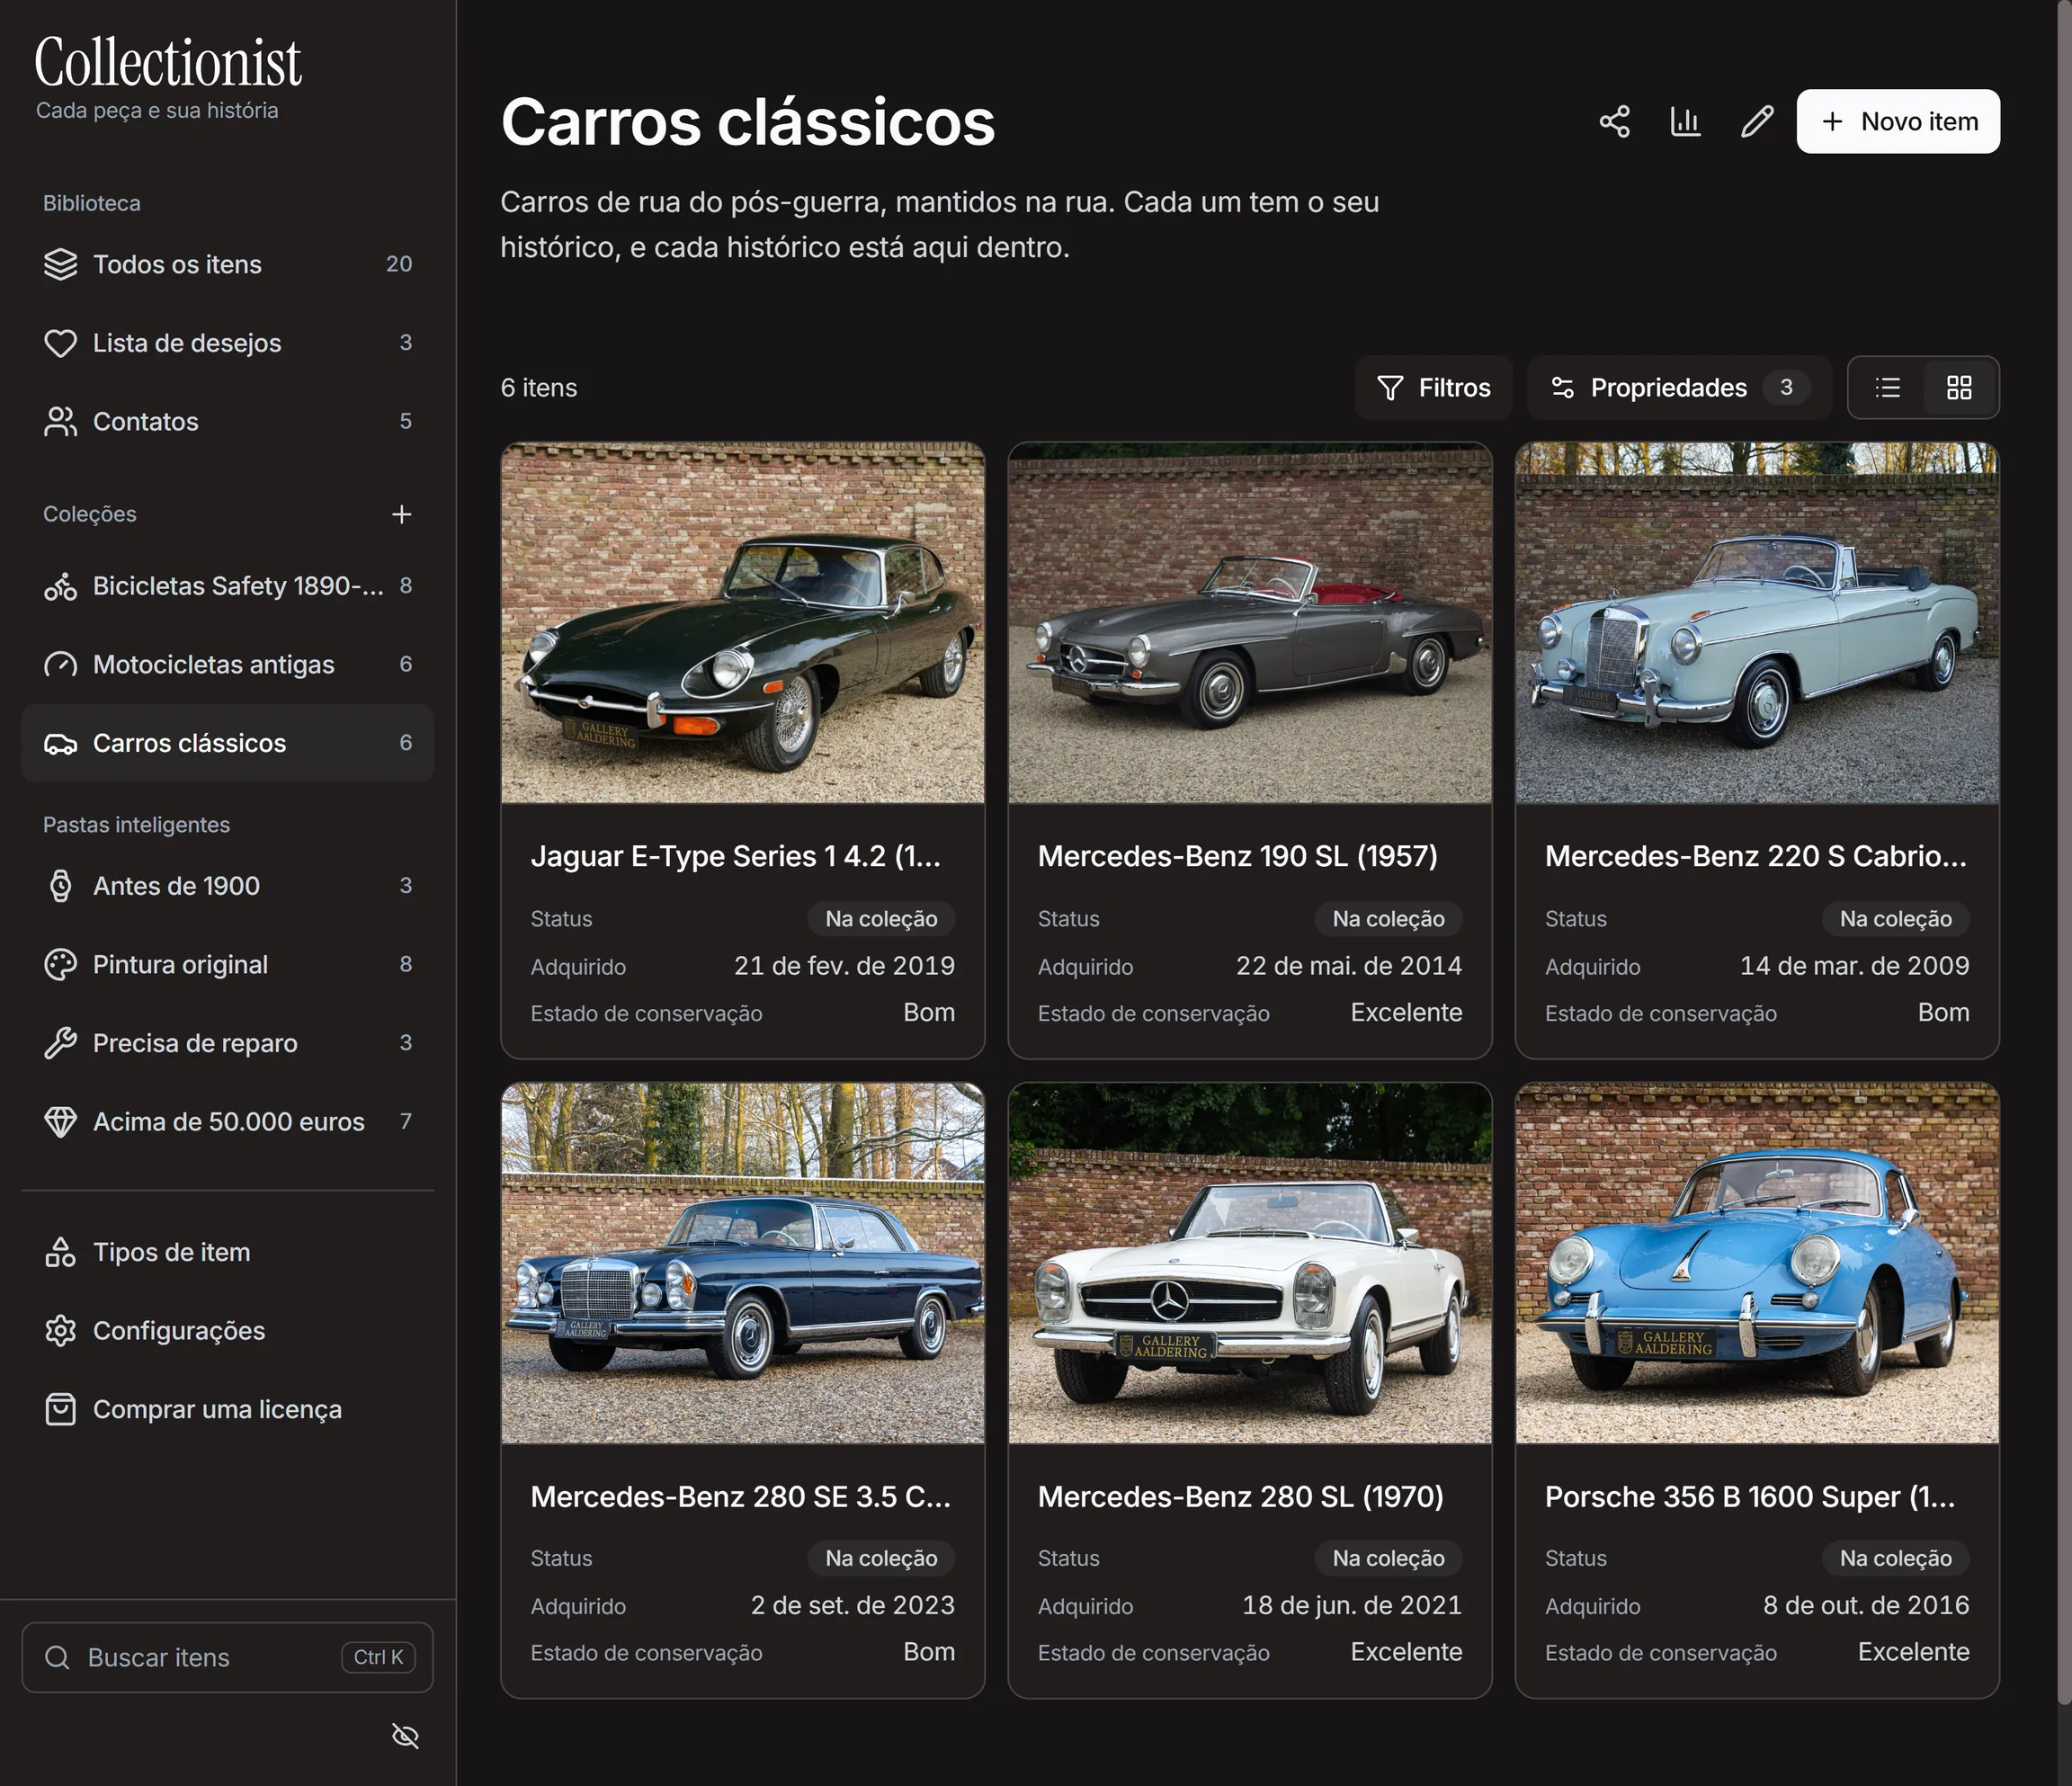Click the Todos os itens layers icon
Image resolution: width=2072 pixels, height=1786 pixels.
[x=60, y=264]
